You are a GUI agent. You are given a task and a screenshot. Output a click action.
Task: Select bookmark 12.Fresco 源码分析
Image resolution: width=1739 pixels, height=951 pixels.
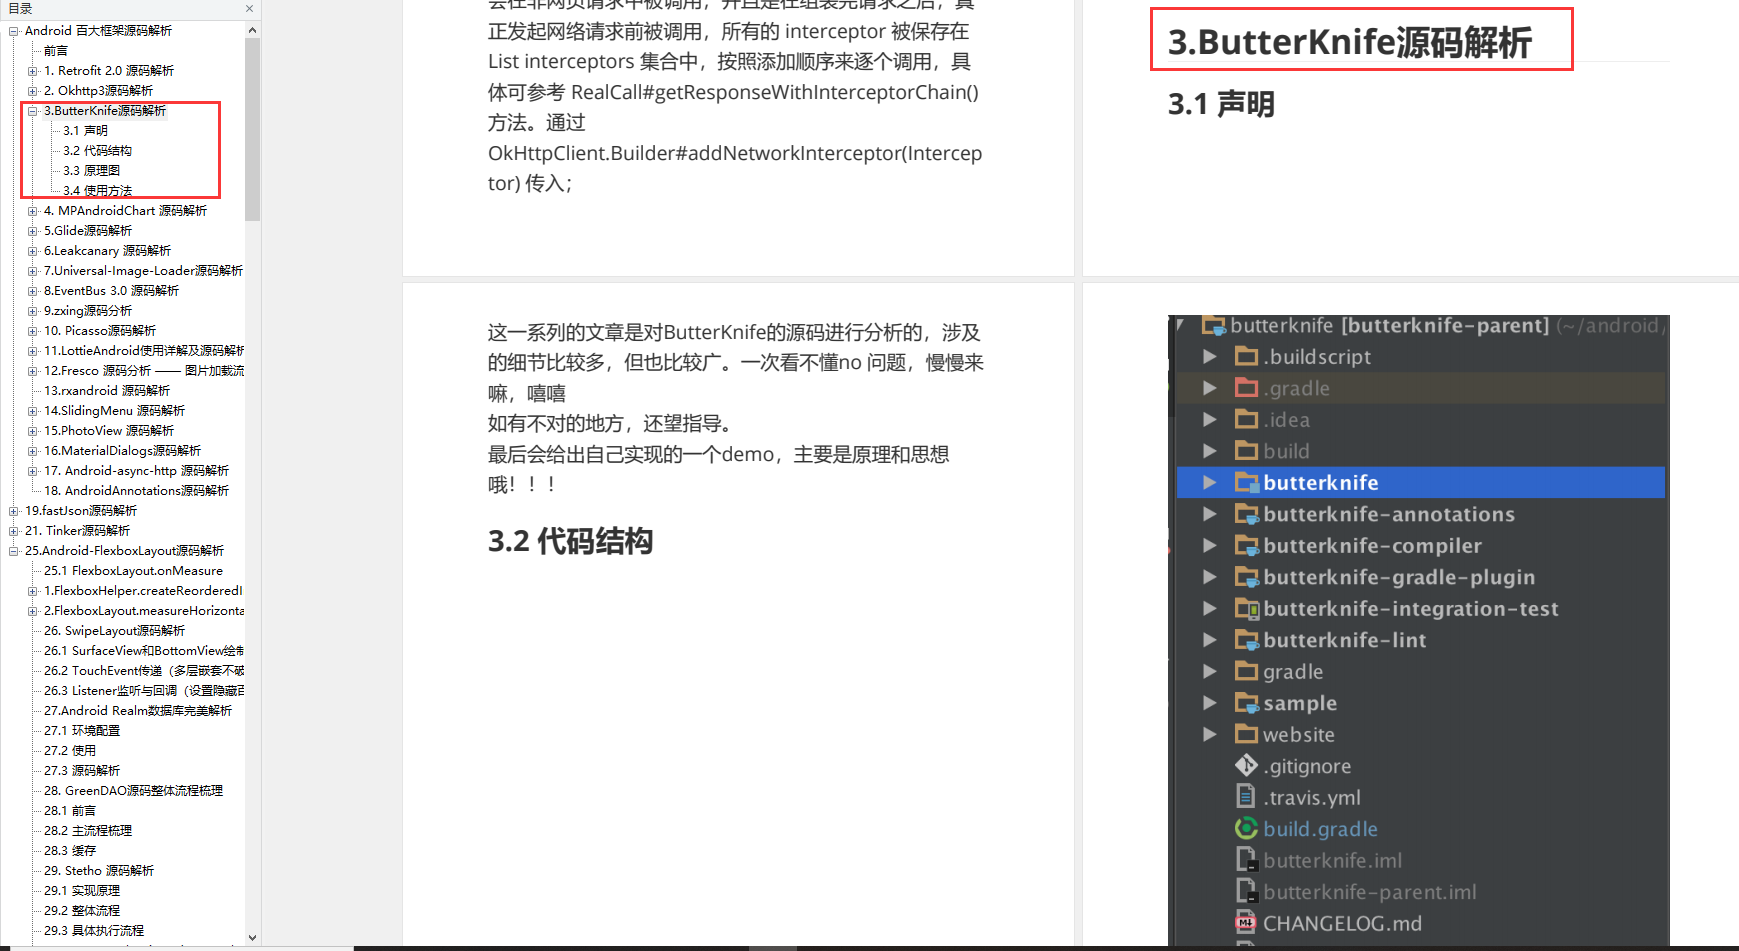[143, 371]
